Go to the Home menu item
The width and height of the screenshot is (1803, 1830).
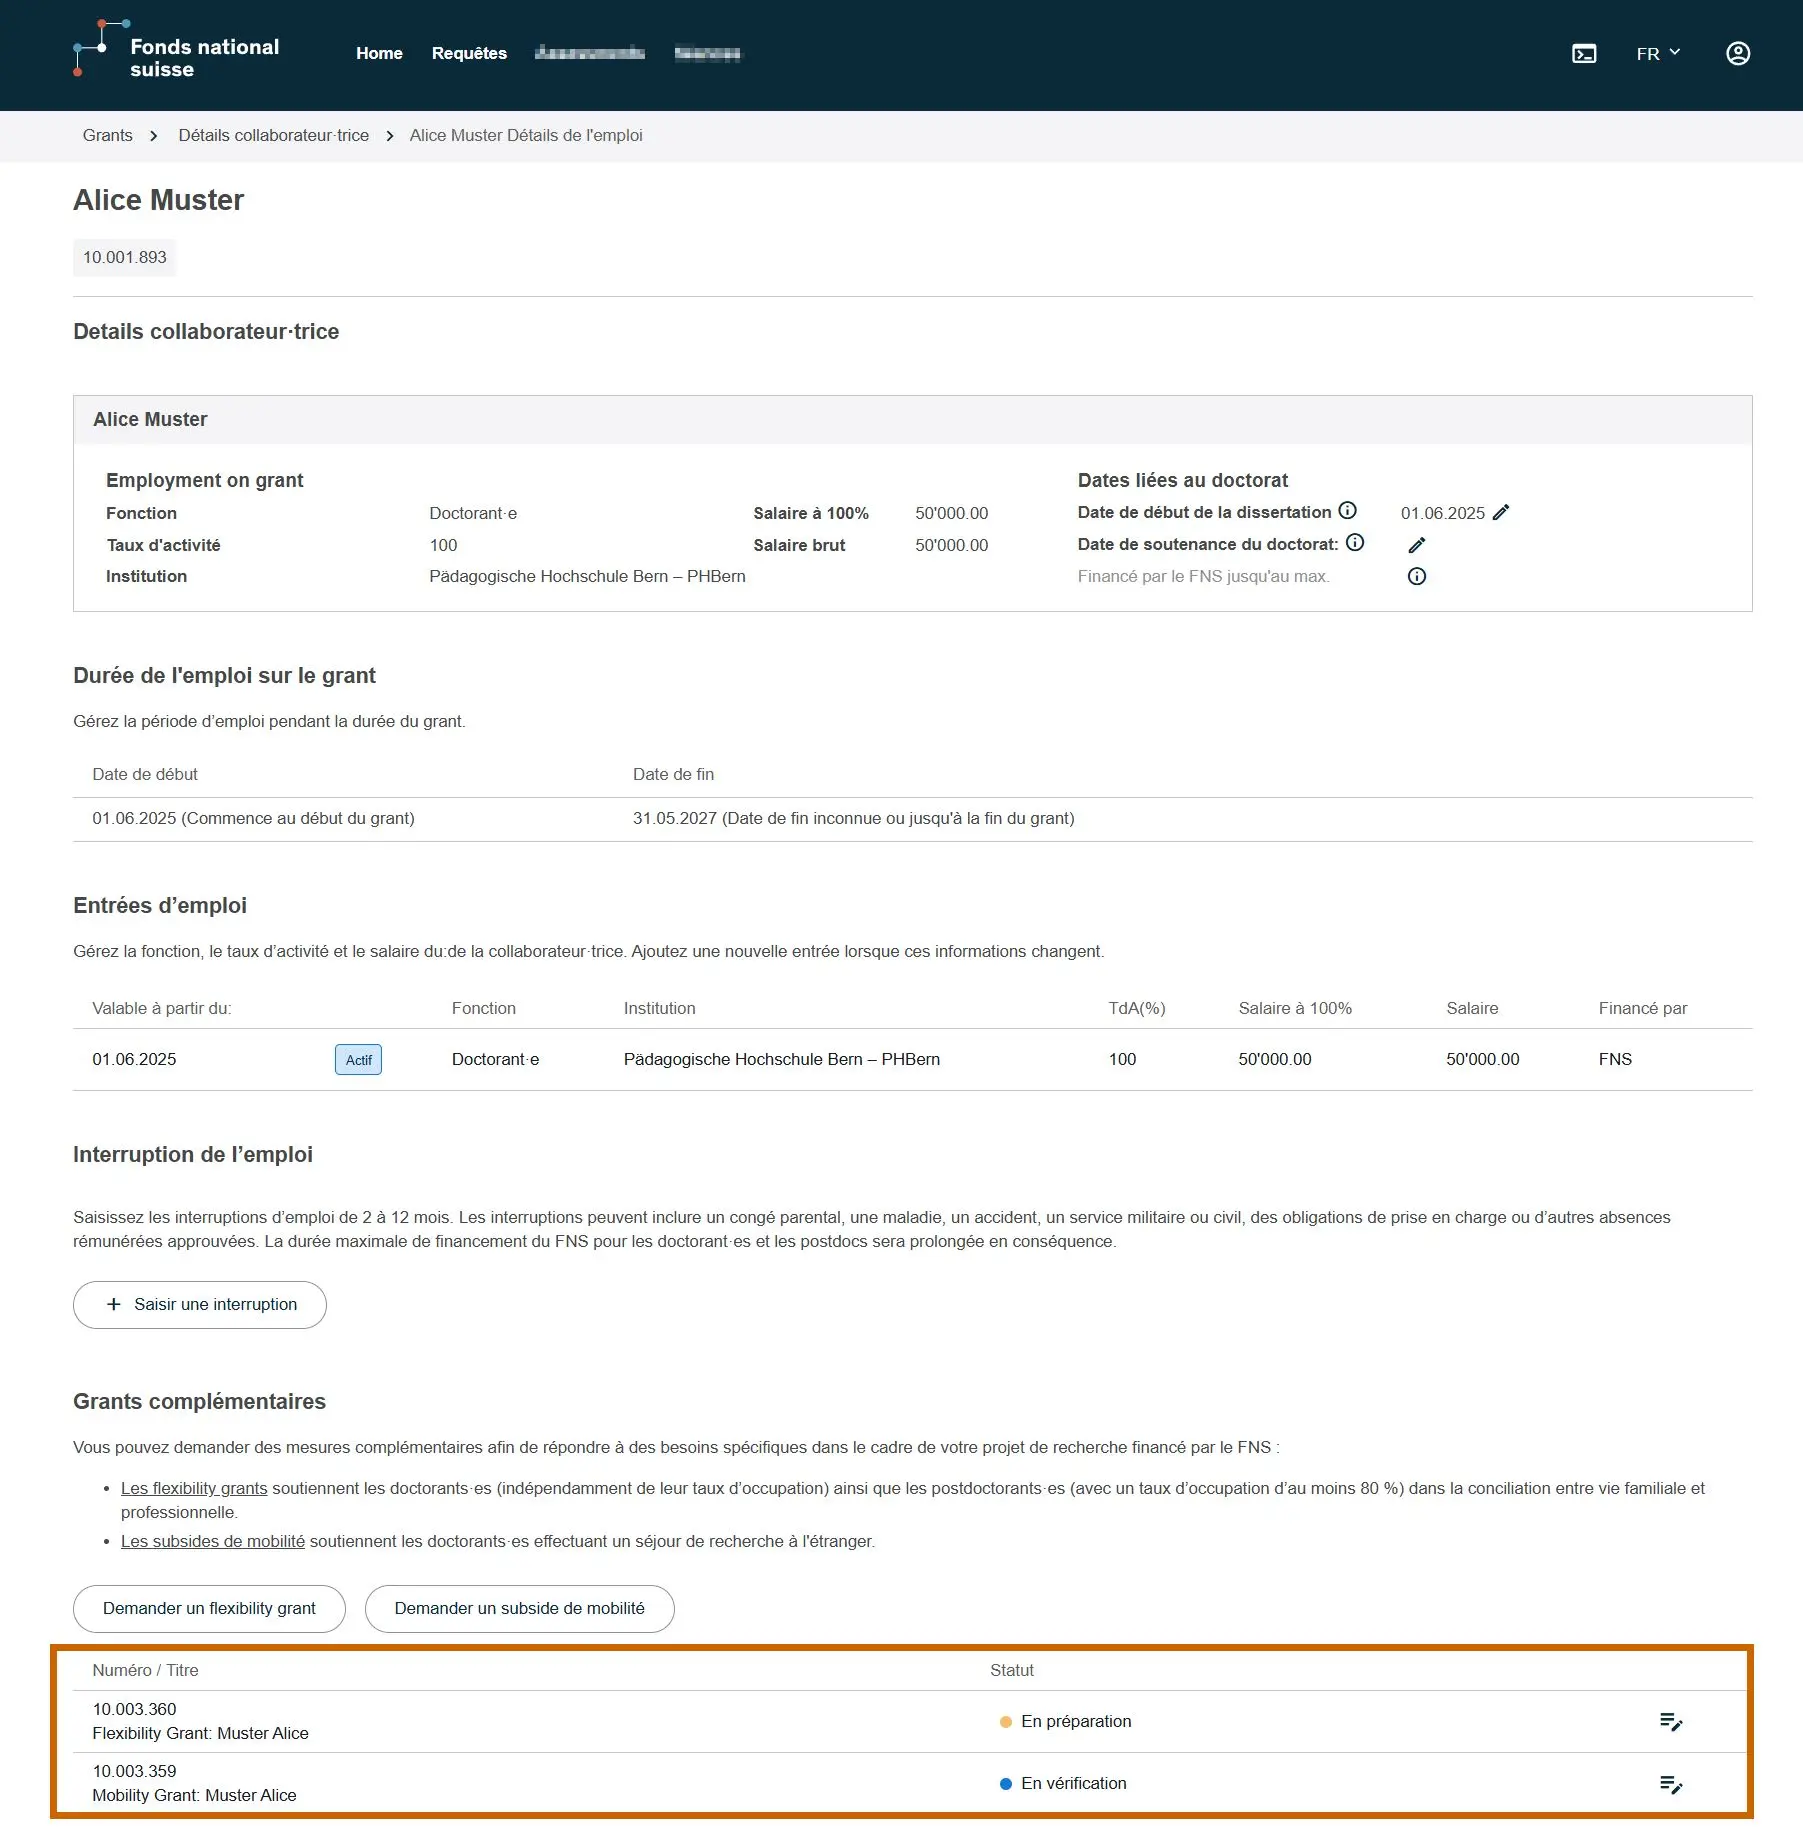(379, 54)
